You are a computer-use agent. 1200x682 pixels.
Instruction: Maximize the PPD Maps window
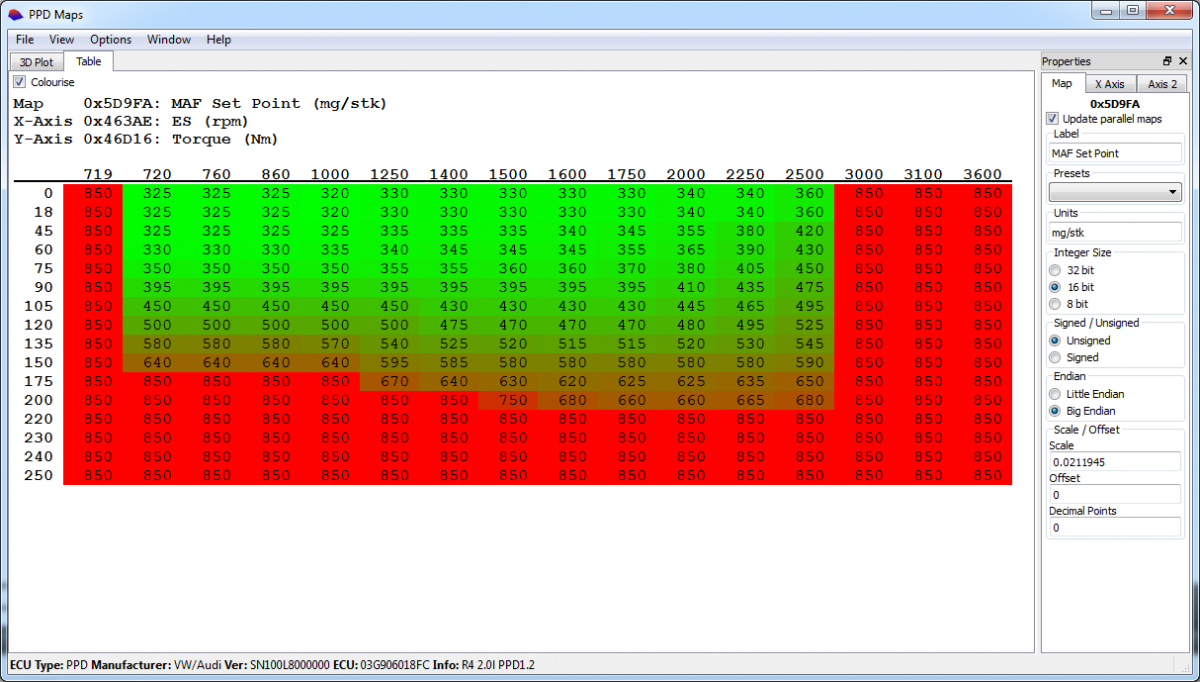(1133, 10)
